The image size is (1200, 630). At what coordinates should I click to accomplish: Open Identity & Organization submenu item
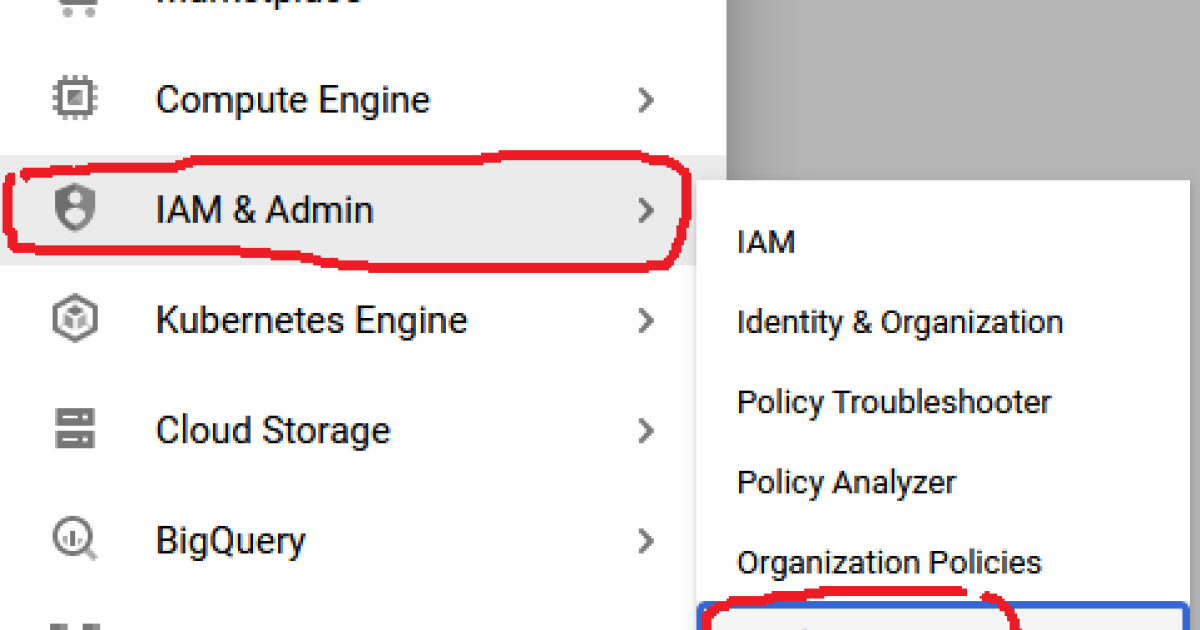tap(899, 322)
